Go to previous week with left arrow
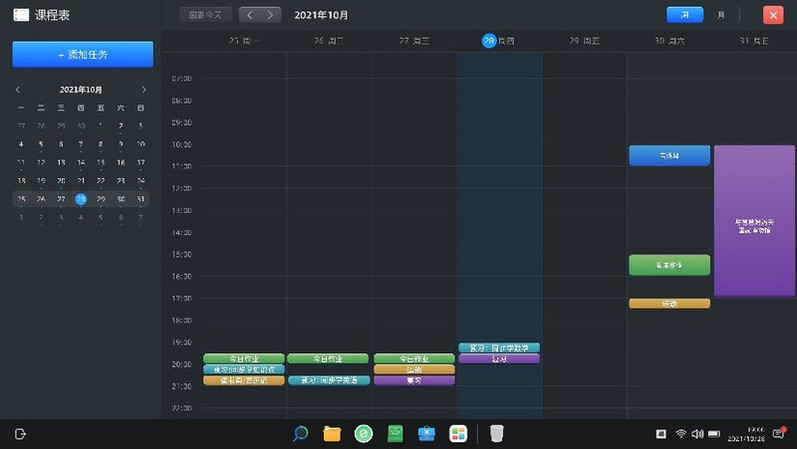The height and width of the screenshot is (449, 797). (250, 15)
